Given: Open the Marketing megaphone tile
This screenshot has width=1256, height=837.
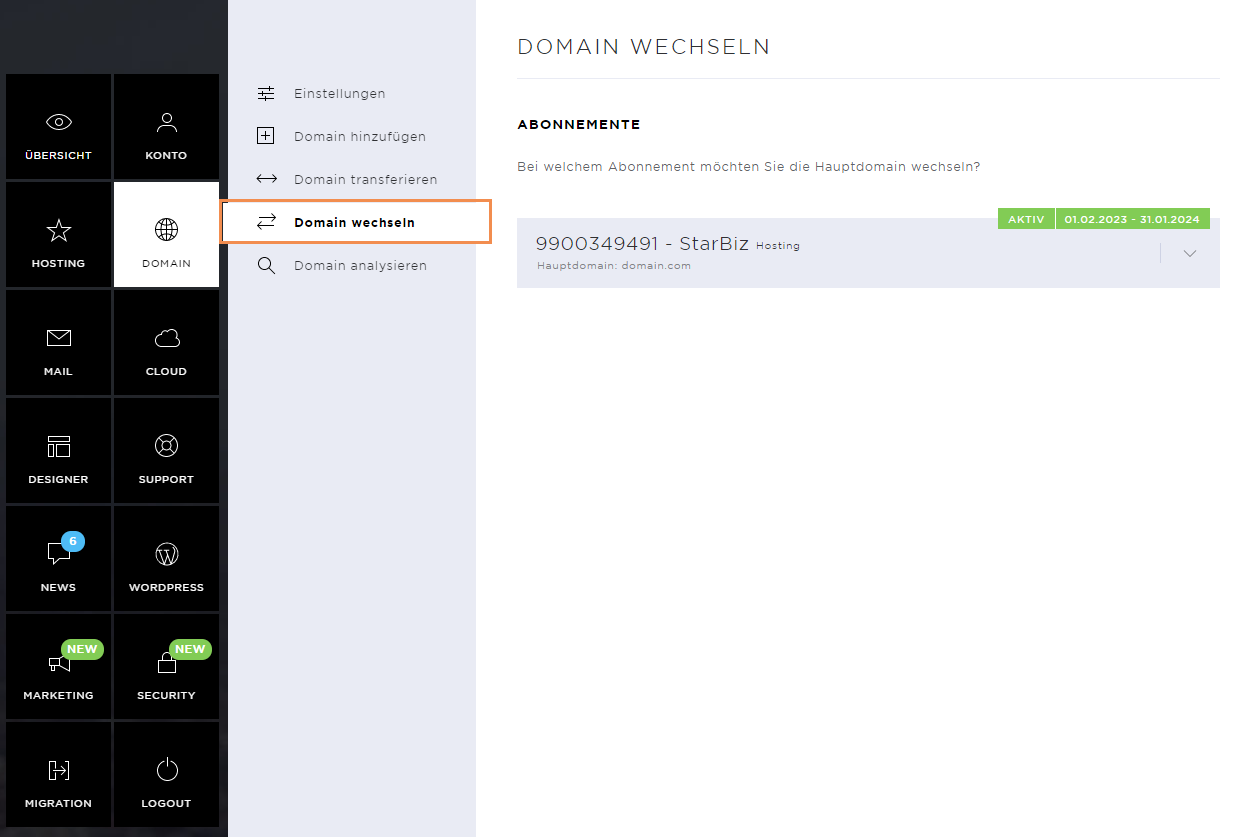Looking at the screenshot, I should point(58,666).
